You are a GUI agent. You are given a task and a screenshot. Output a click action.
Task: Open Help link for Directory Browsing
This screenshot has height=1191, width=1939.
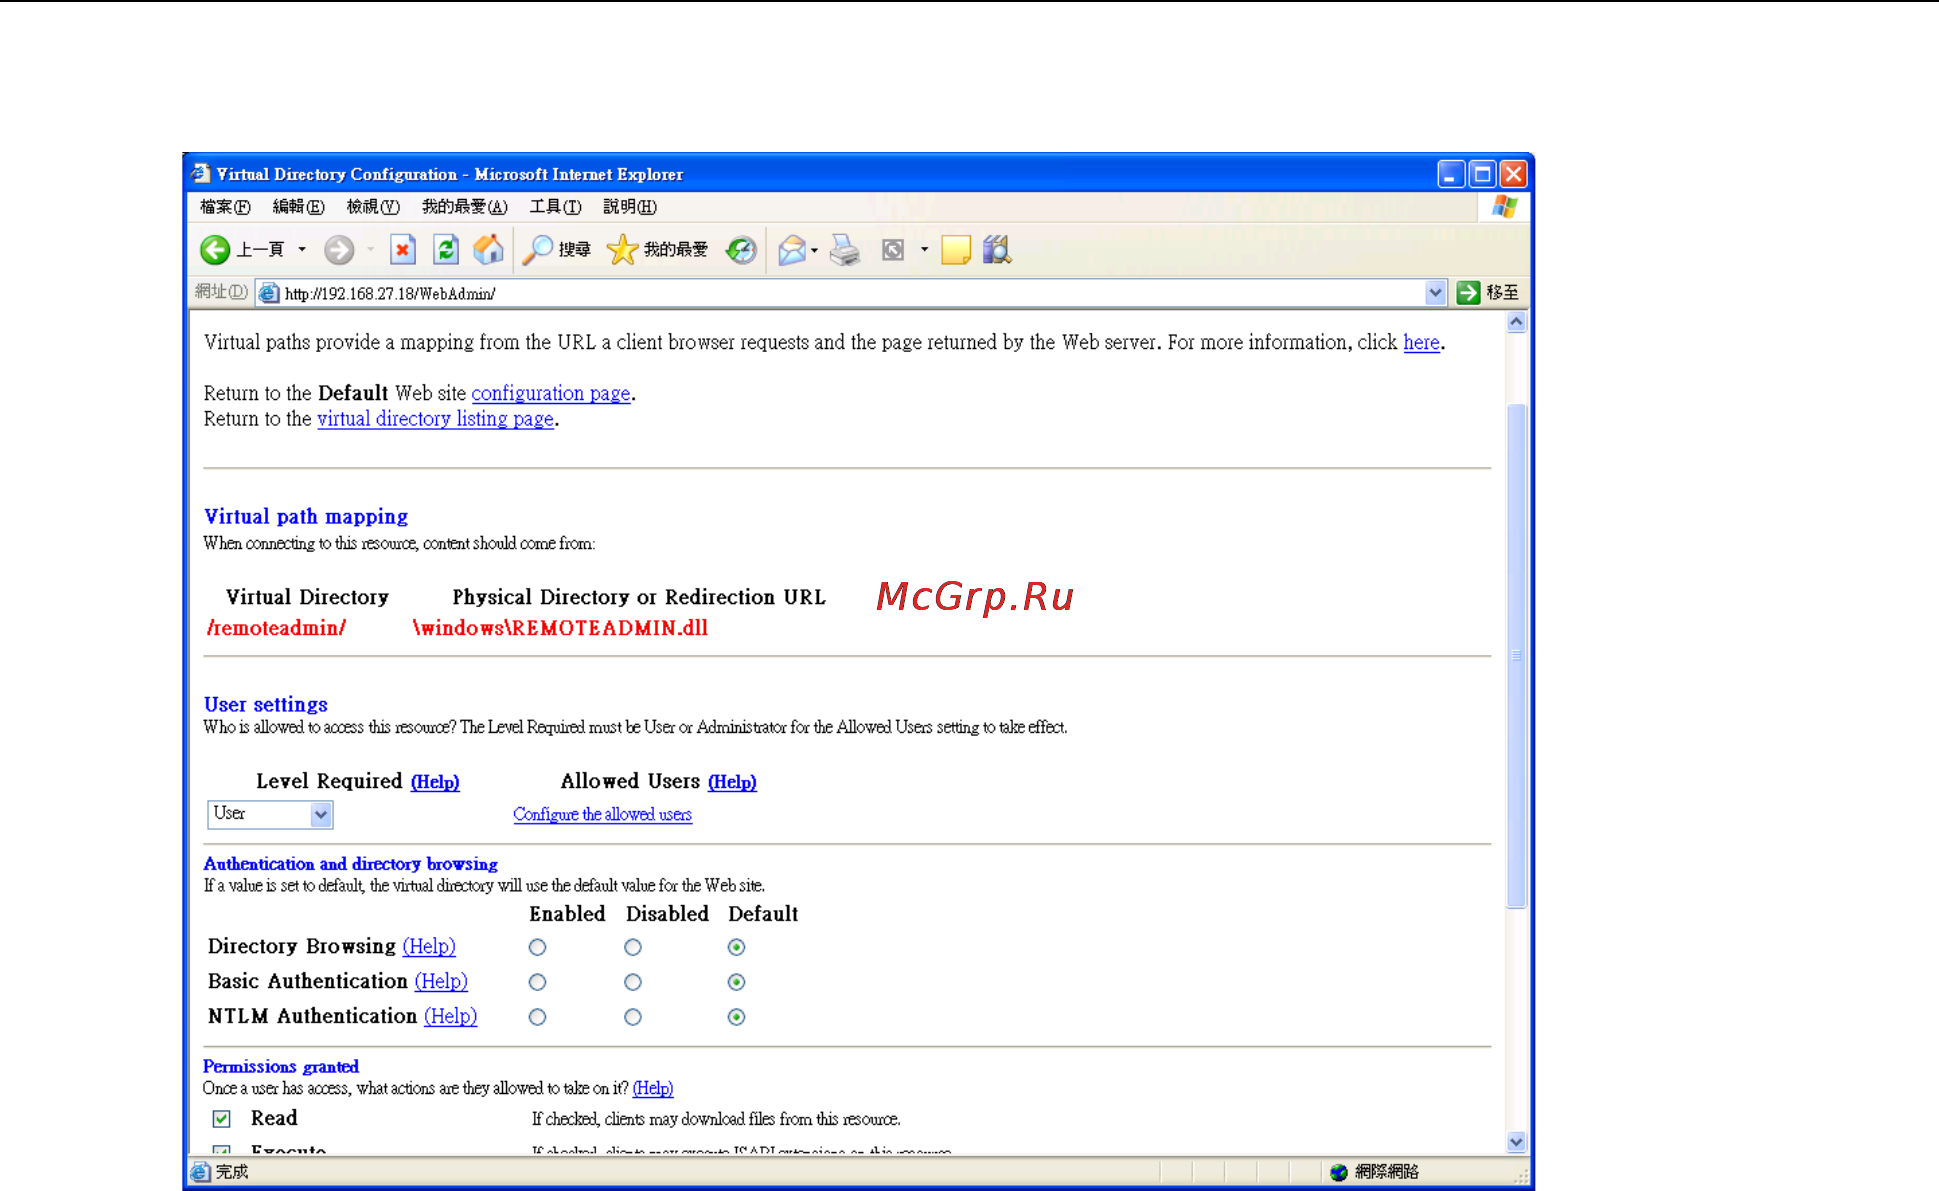pyautogui.click(x=429, y=947)
